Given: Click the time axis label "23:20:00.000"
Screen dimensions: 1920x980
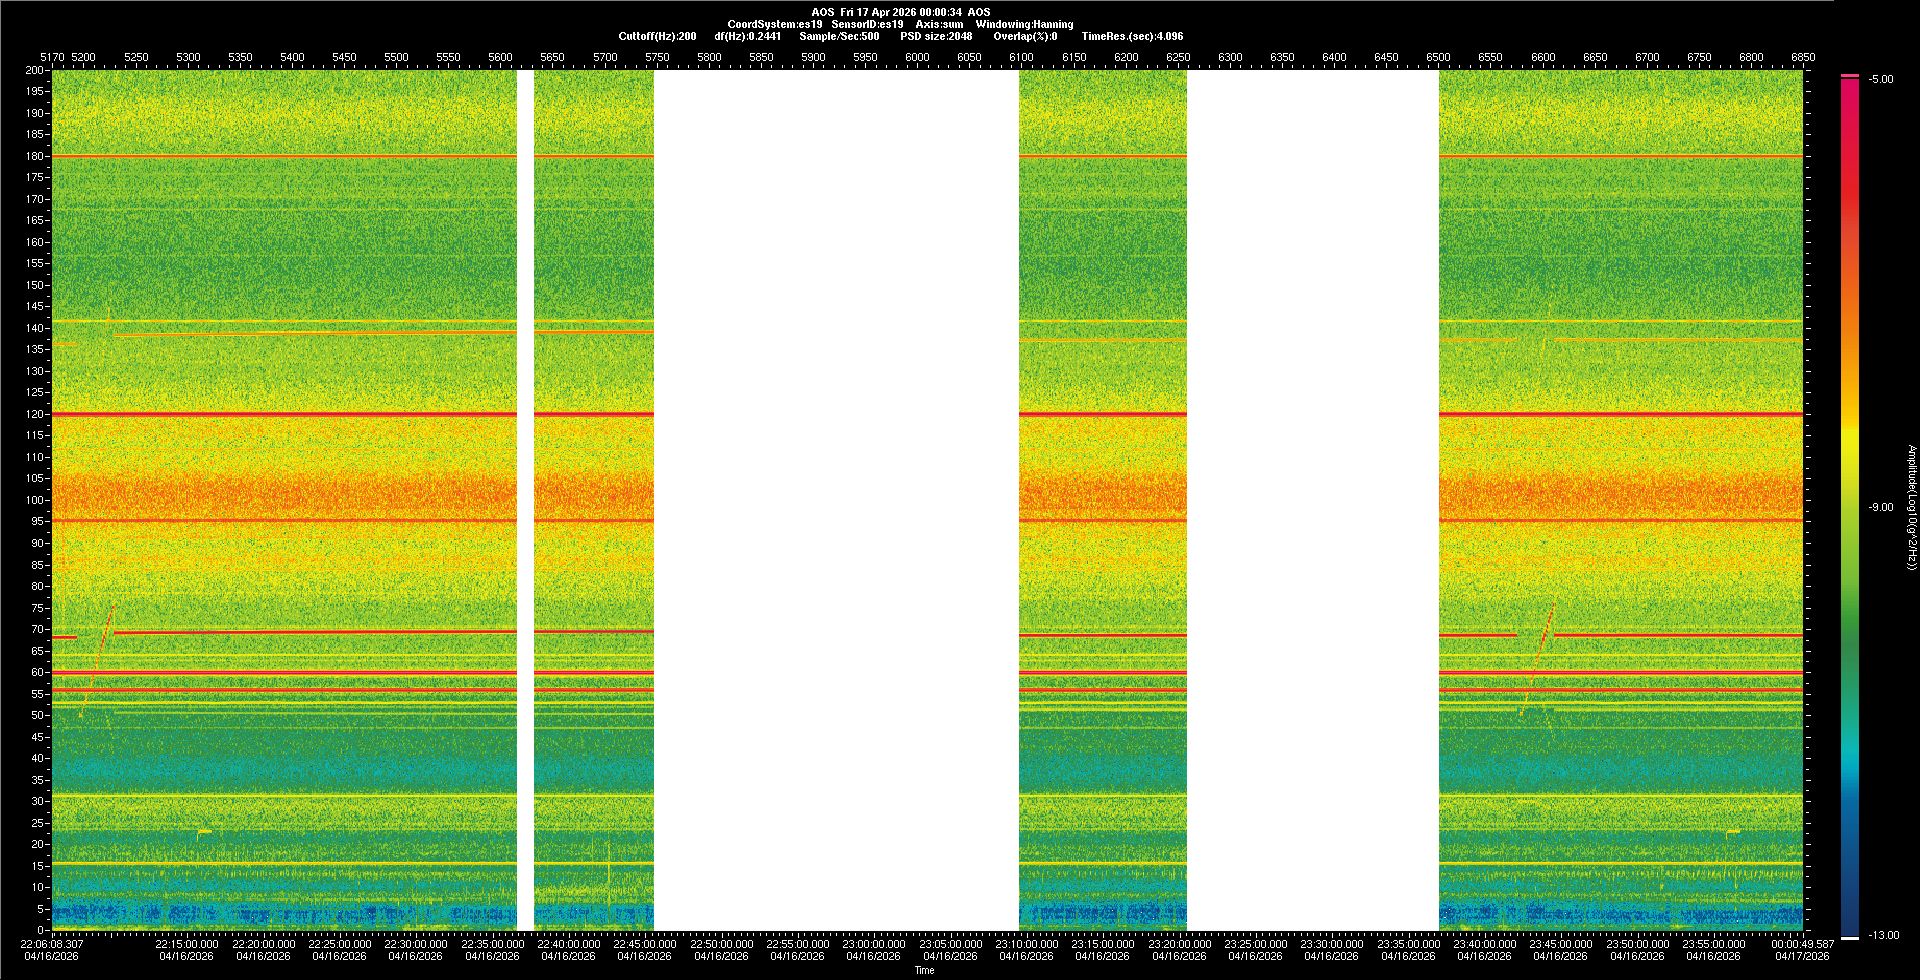Looking at the screenshot, I should point(1179,944).
